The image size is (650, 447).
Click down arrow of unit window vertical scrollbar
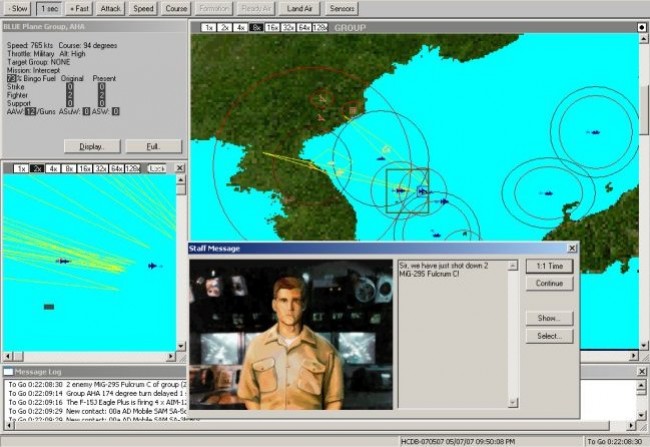point(181,346)
